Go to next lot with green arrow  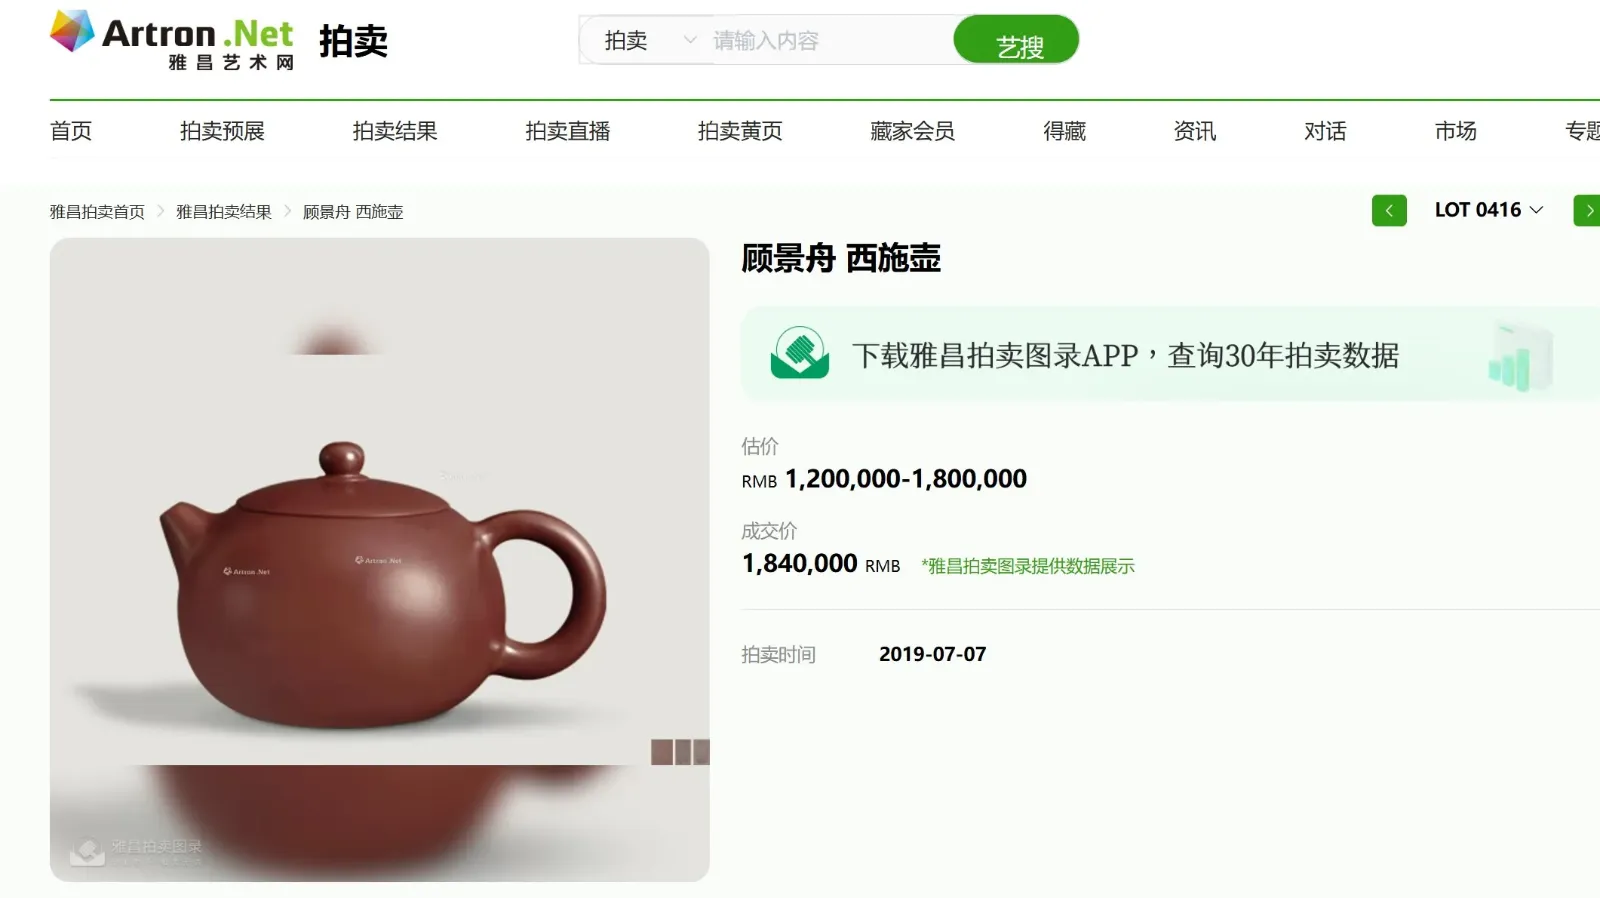(x=1587, y=211)
